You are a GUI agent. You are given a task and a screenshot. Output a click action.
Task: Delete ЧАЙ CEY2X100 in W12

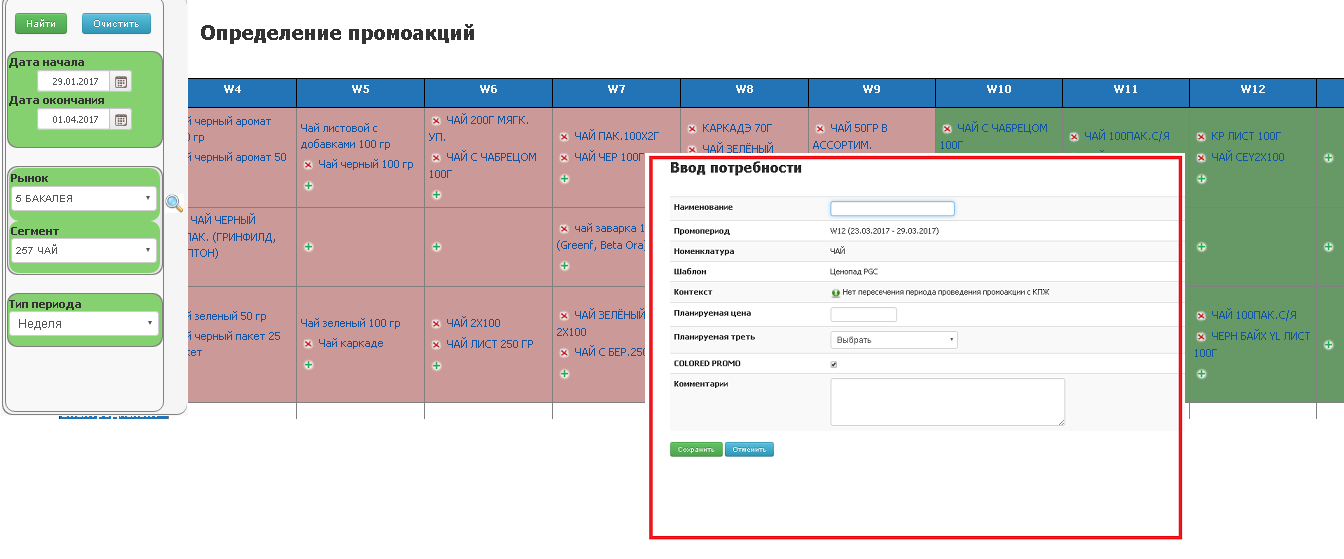click(1201, 158)
